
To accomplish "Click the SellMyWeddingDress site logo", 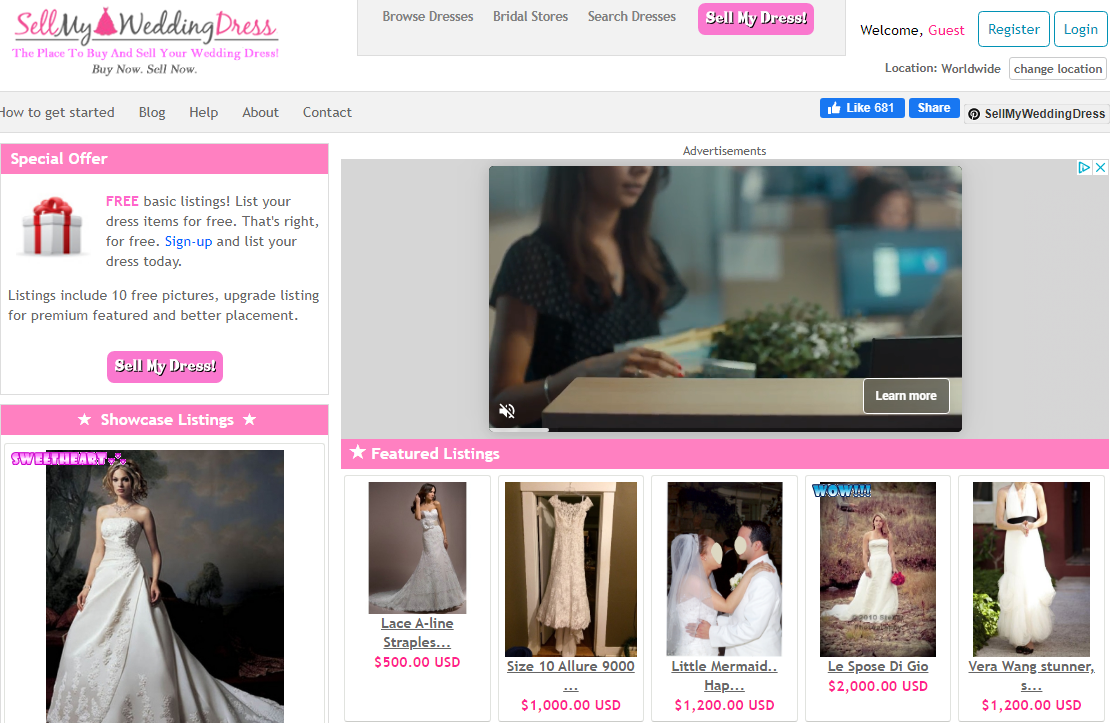I will tap(146, 40).
